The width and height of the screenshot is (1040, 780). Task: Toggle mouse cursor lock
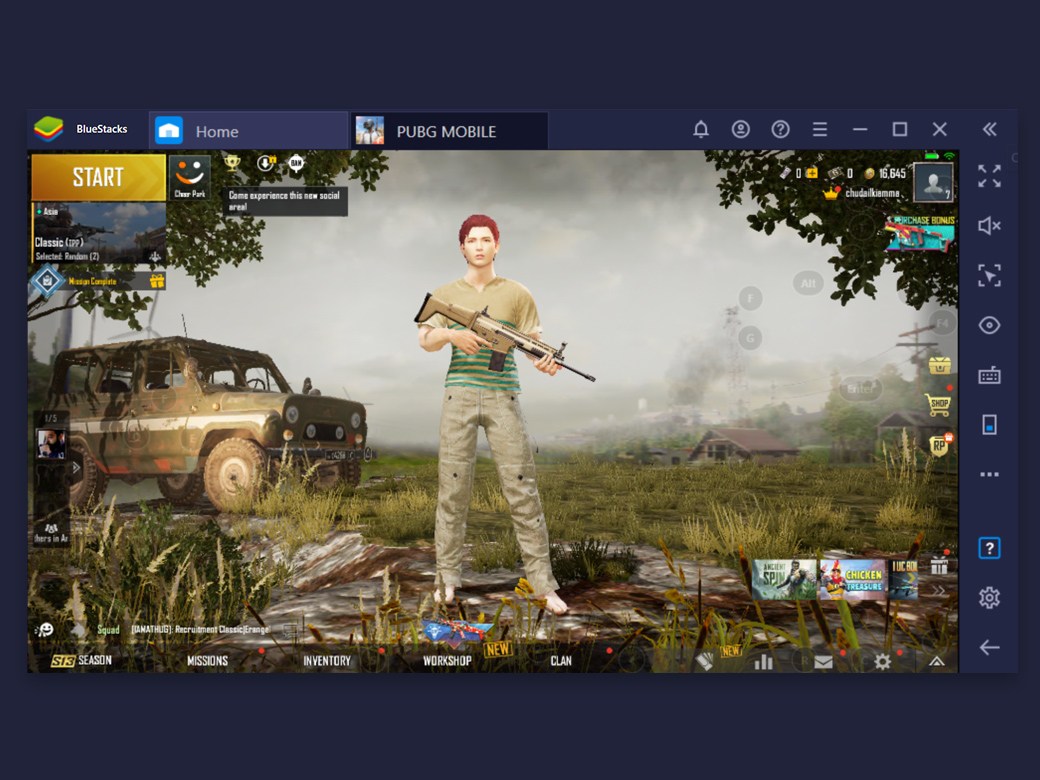point(989,275)
